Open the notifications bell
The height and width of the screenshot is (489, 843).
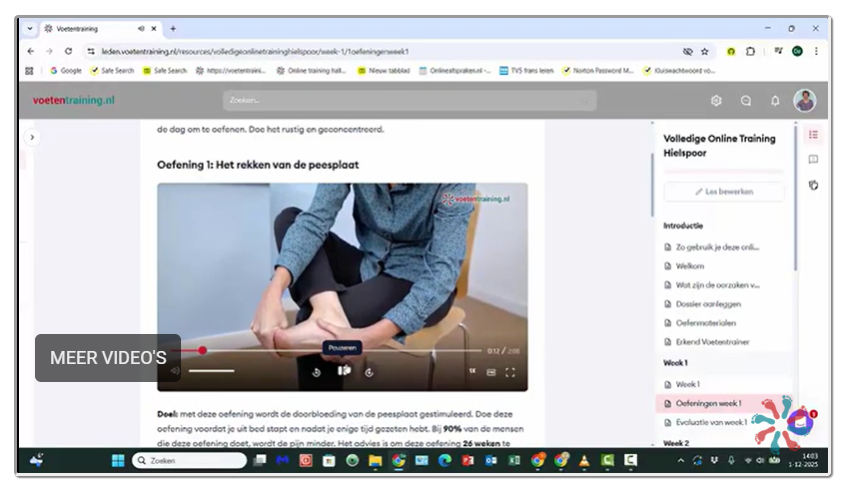[775, 101]
